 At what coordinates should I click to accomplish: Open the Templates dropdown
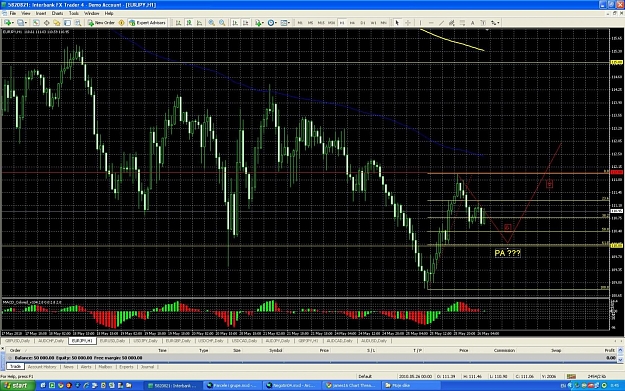point(285,23)
